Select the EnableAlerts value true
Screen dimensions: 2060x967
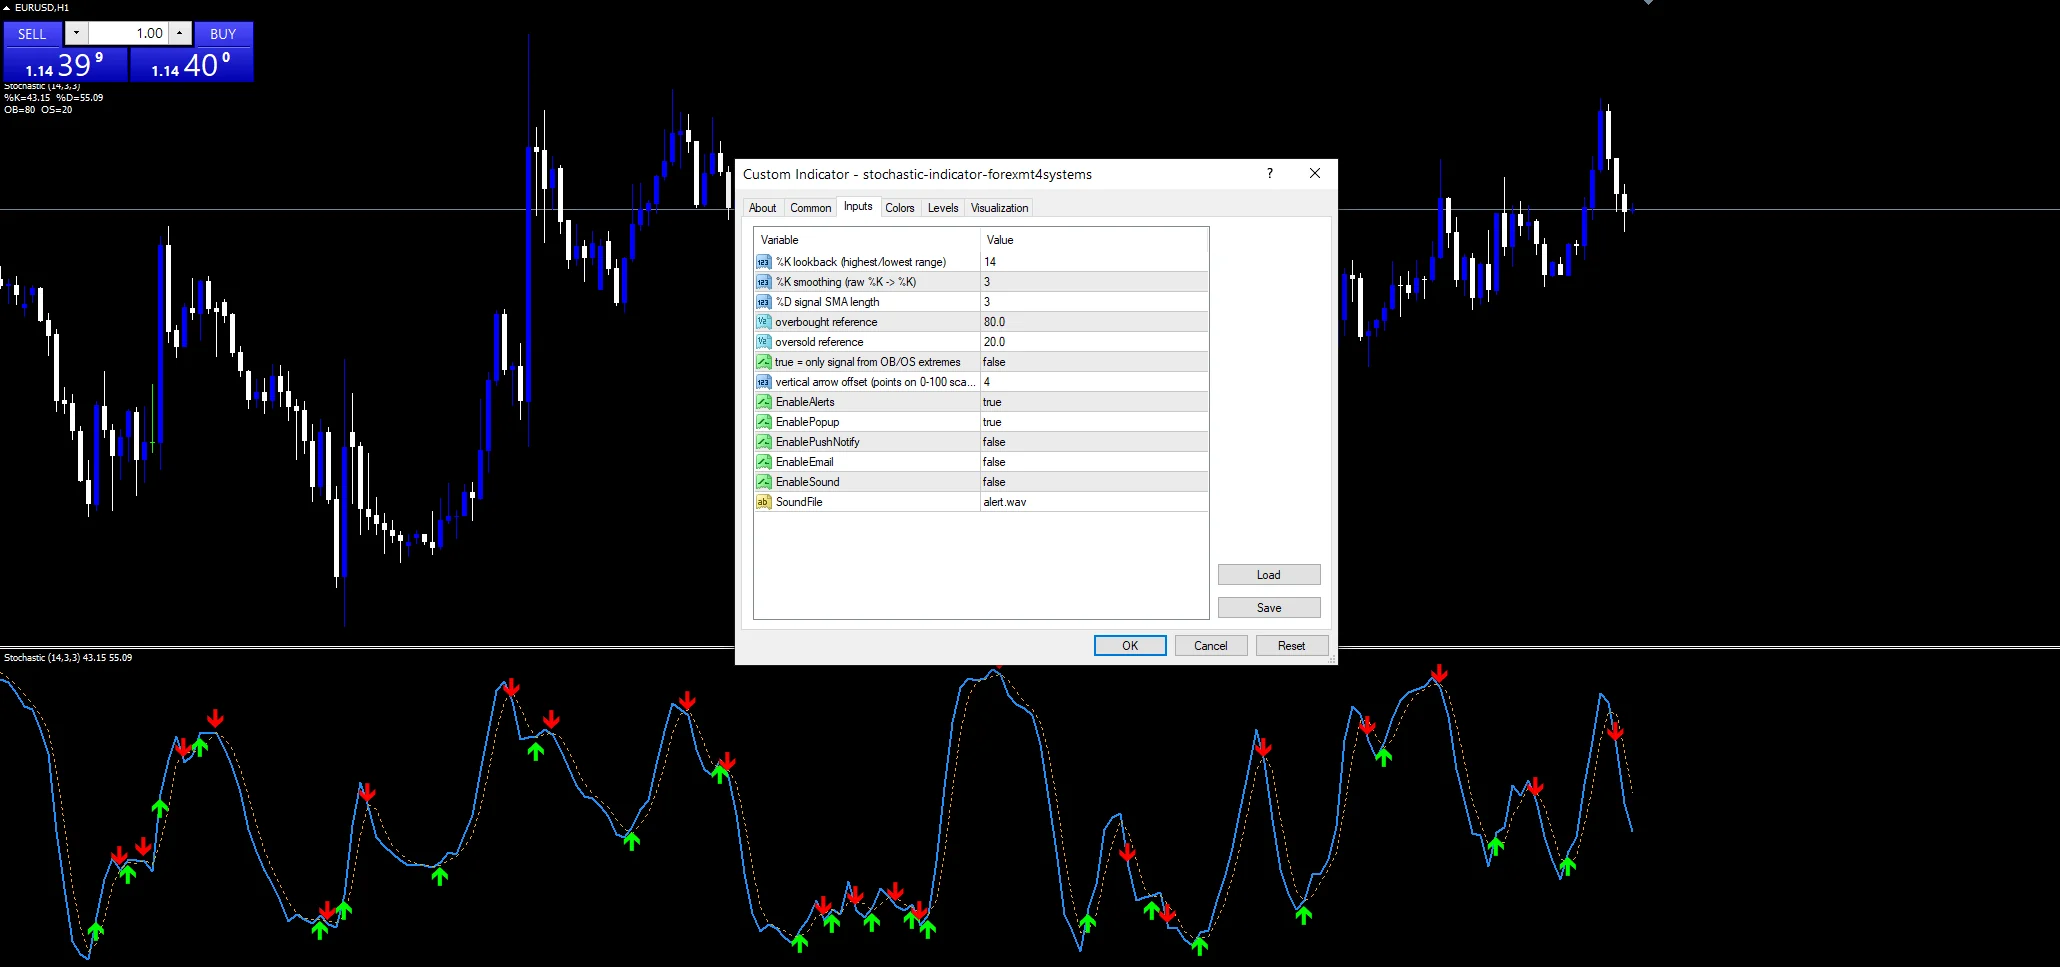pos(1094,402)
